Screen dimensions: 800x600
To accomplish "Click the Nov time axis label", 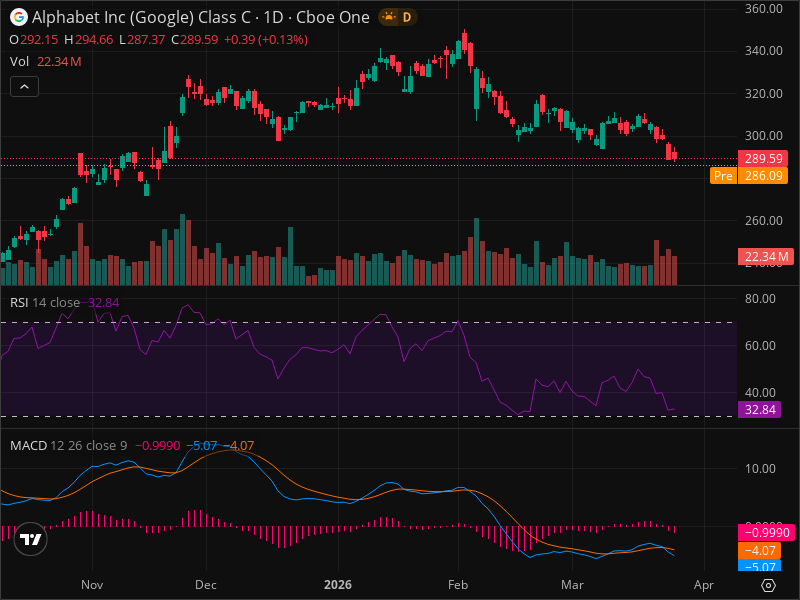I will (92, 585).
